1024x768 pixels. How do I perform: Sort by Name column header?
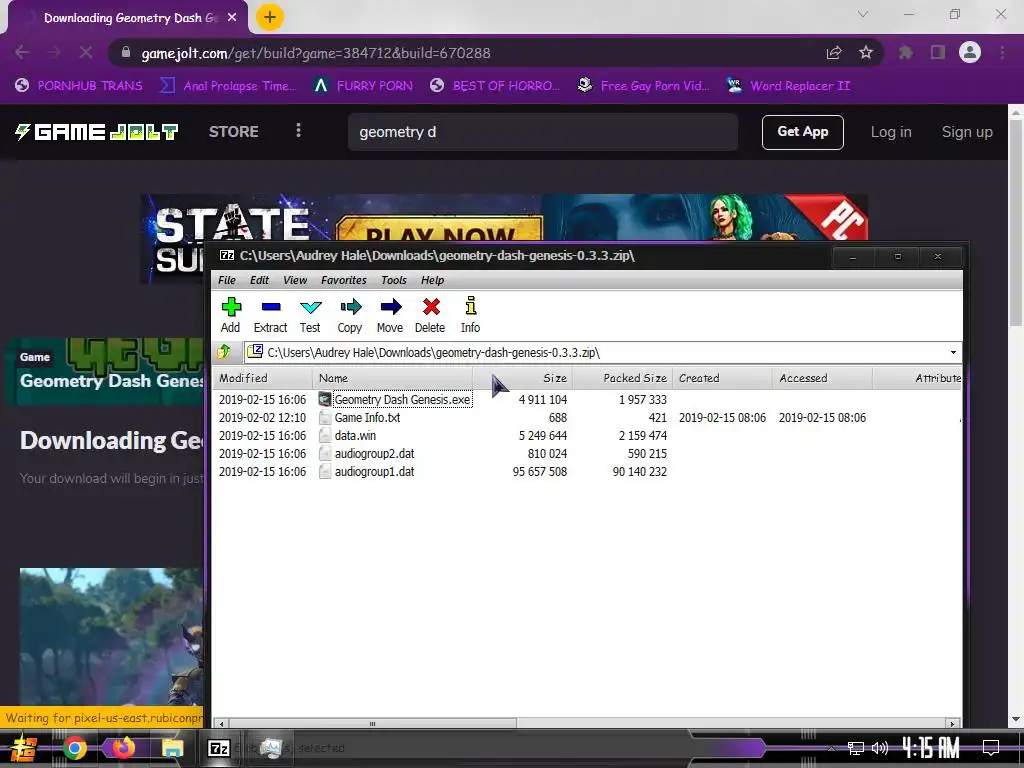393,378
